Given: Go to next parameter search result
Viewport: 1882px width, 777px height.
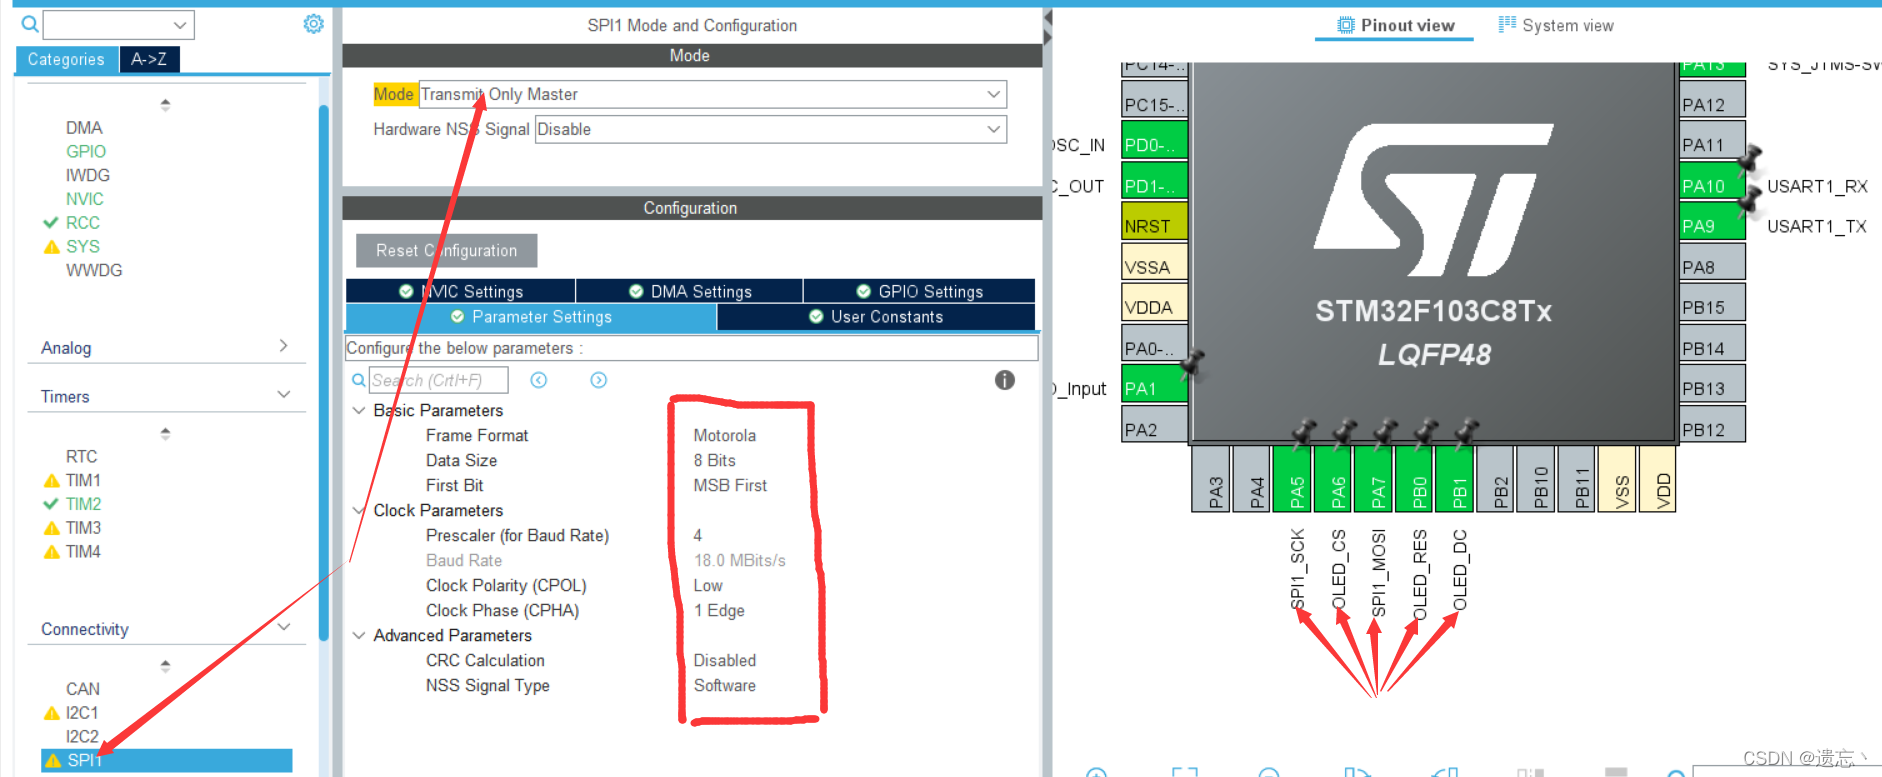Looking at the screenshot, I should tap(598, 380).
